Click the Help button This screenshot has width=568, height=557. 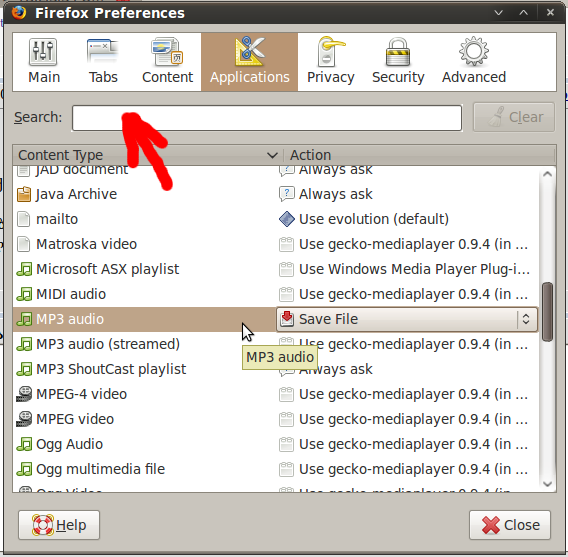click(59, 525)
